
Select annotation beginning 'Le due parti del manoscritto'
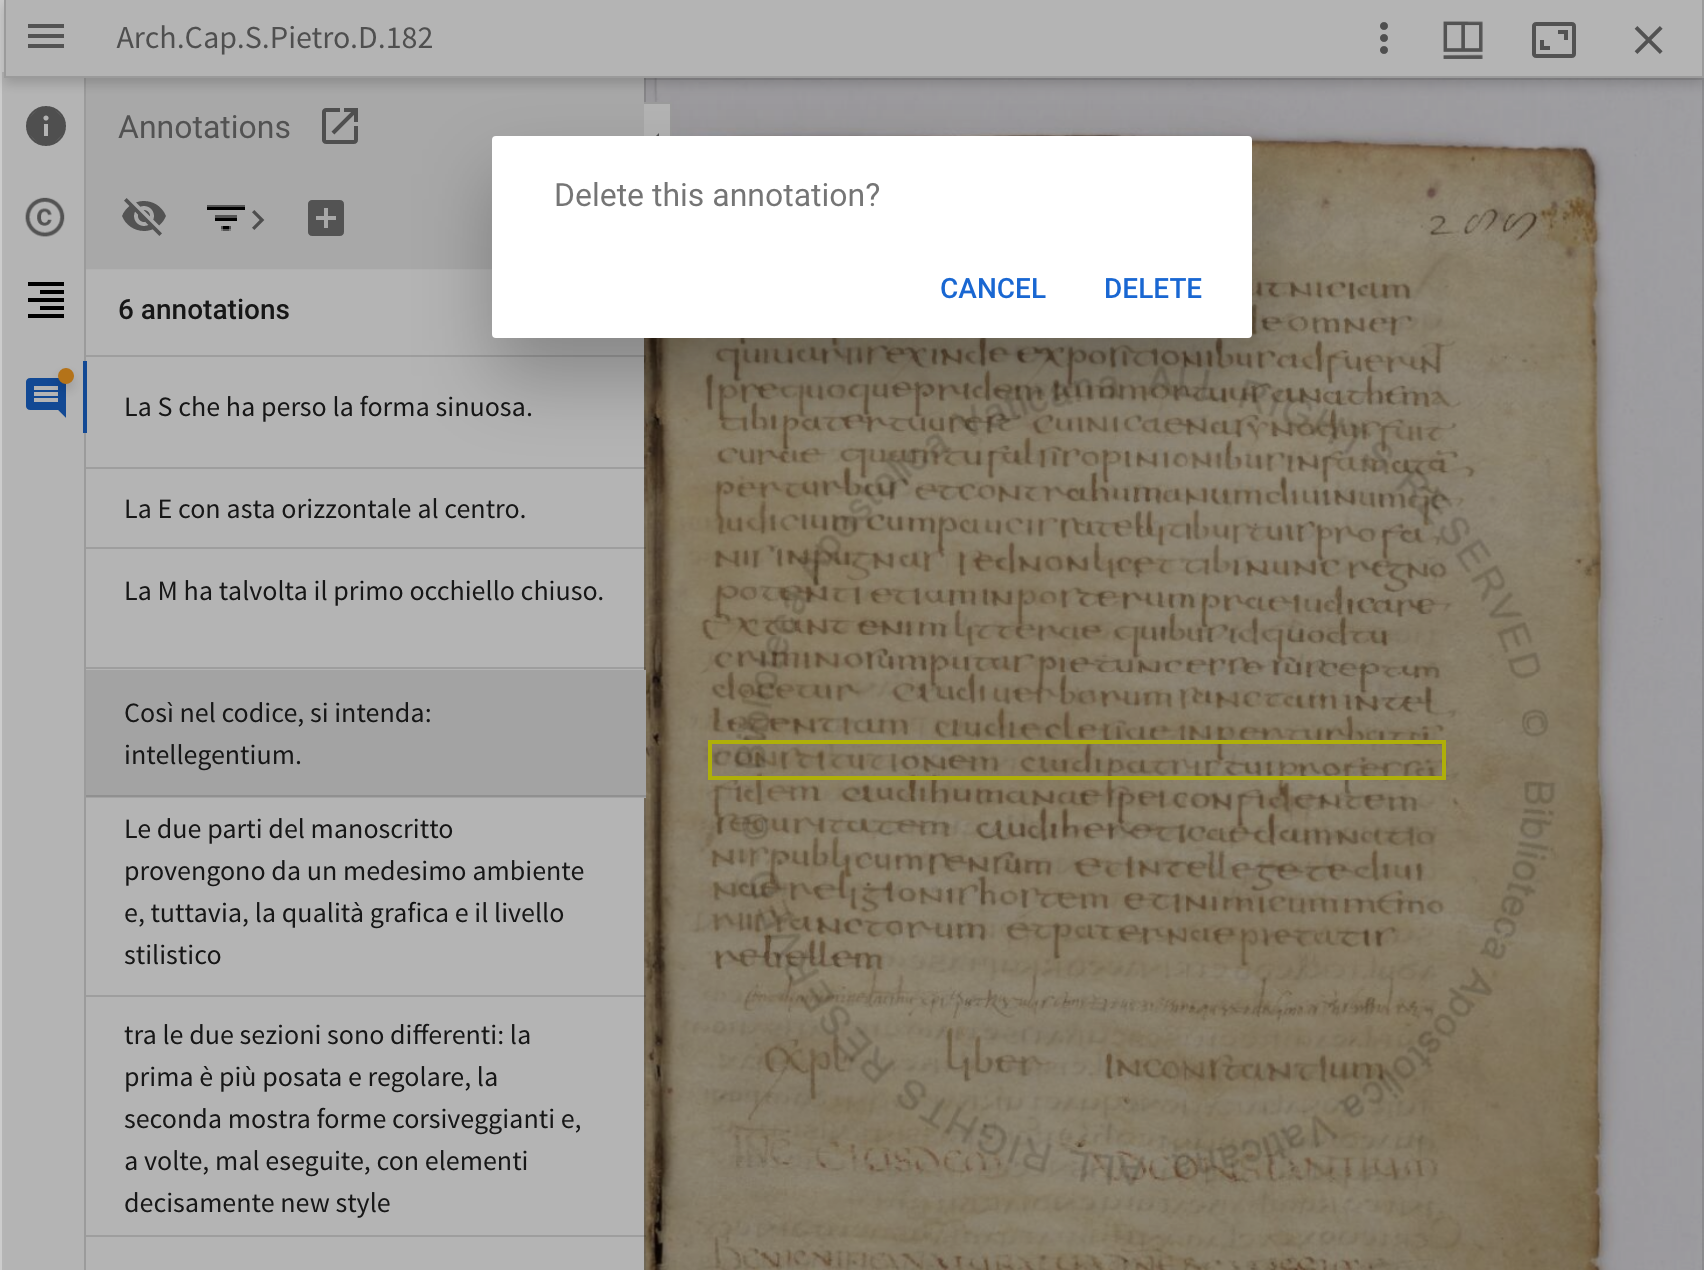pyautogui.click(x=365, y=896)
